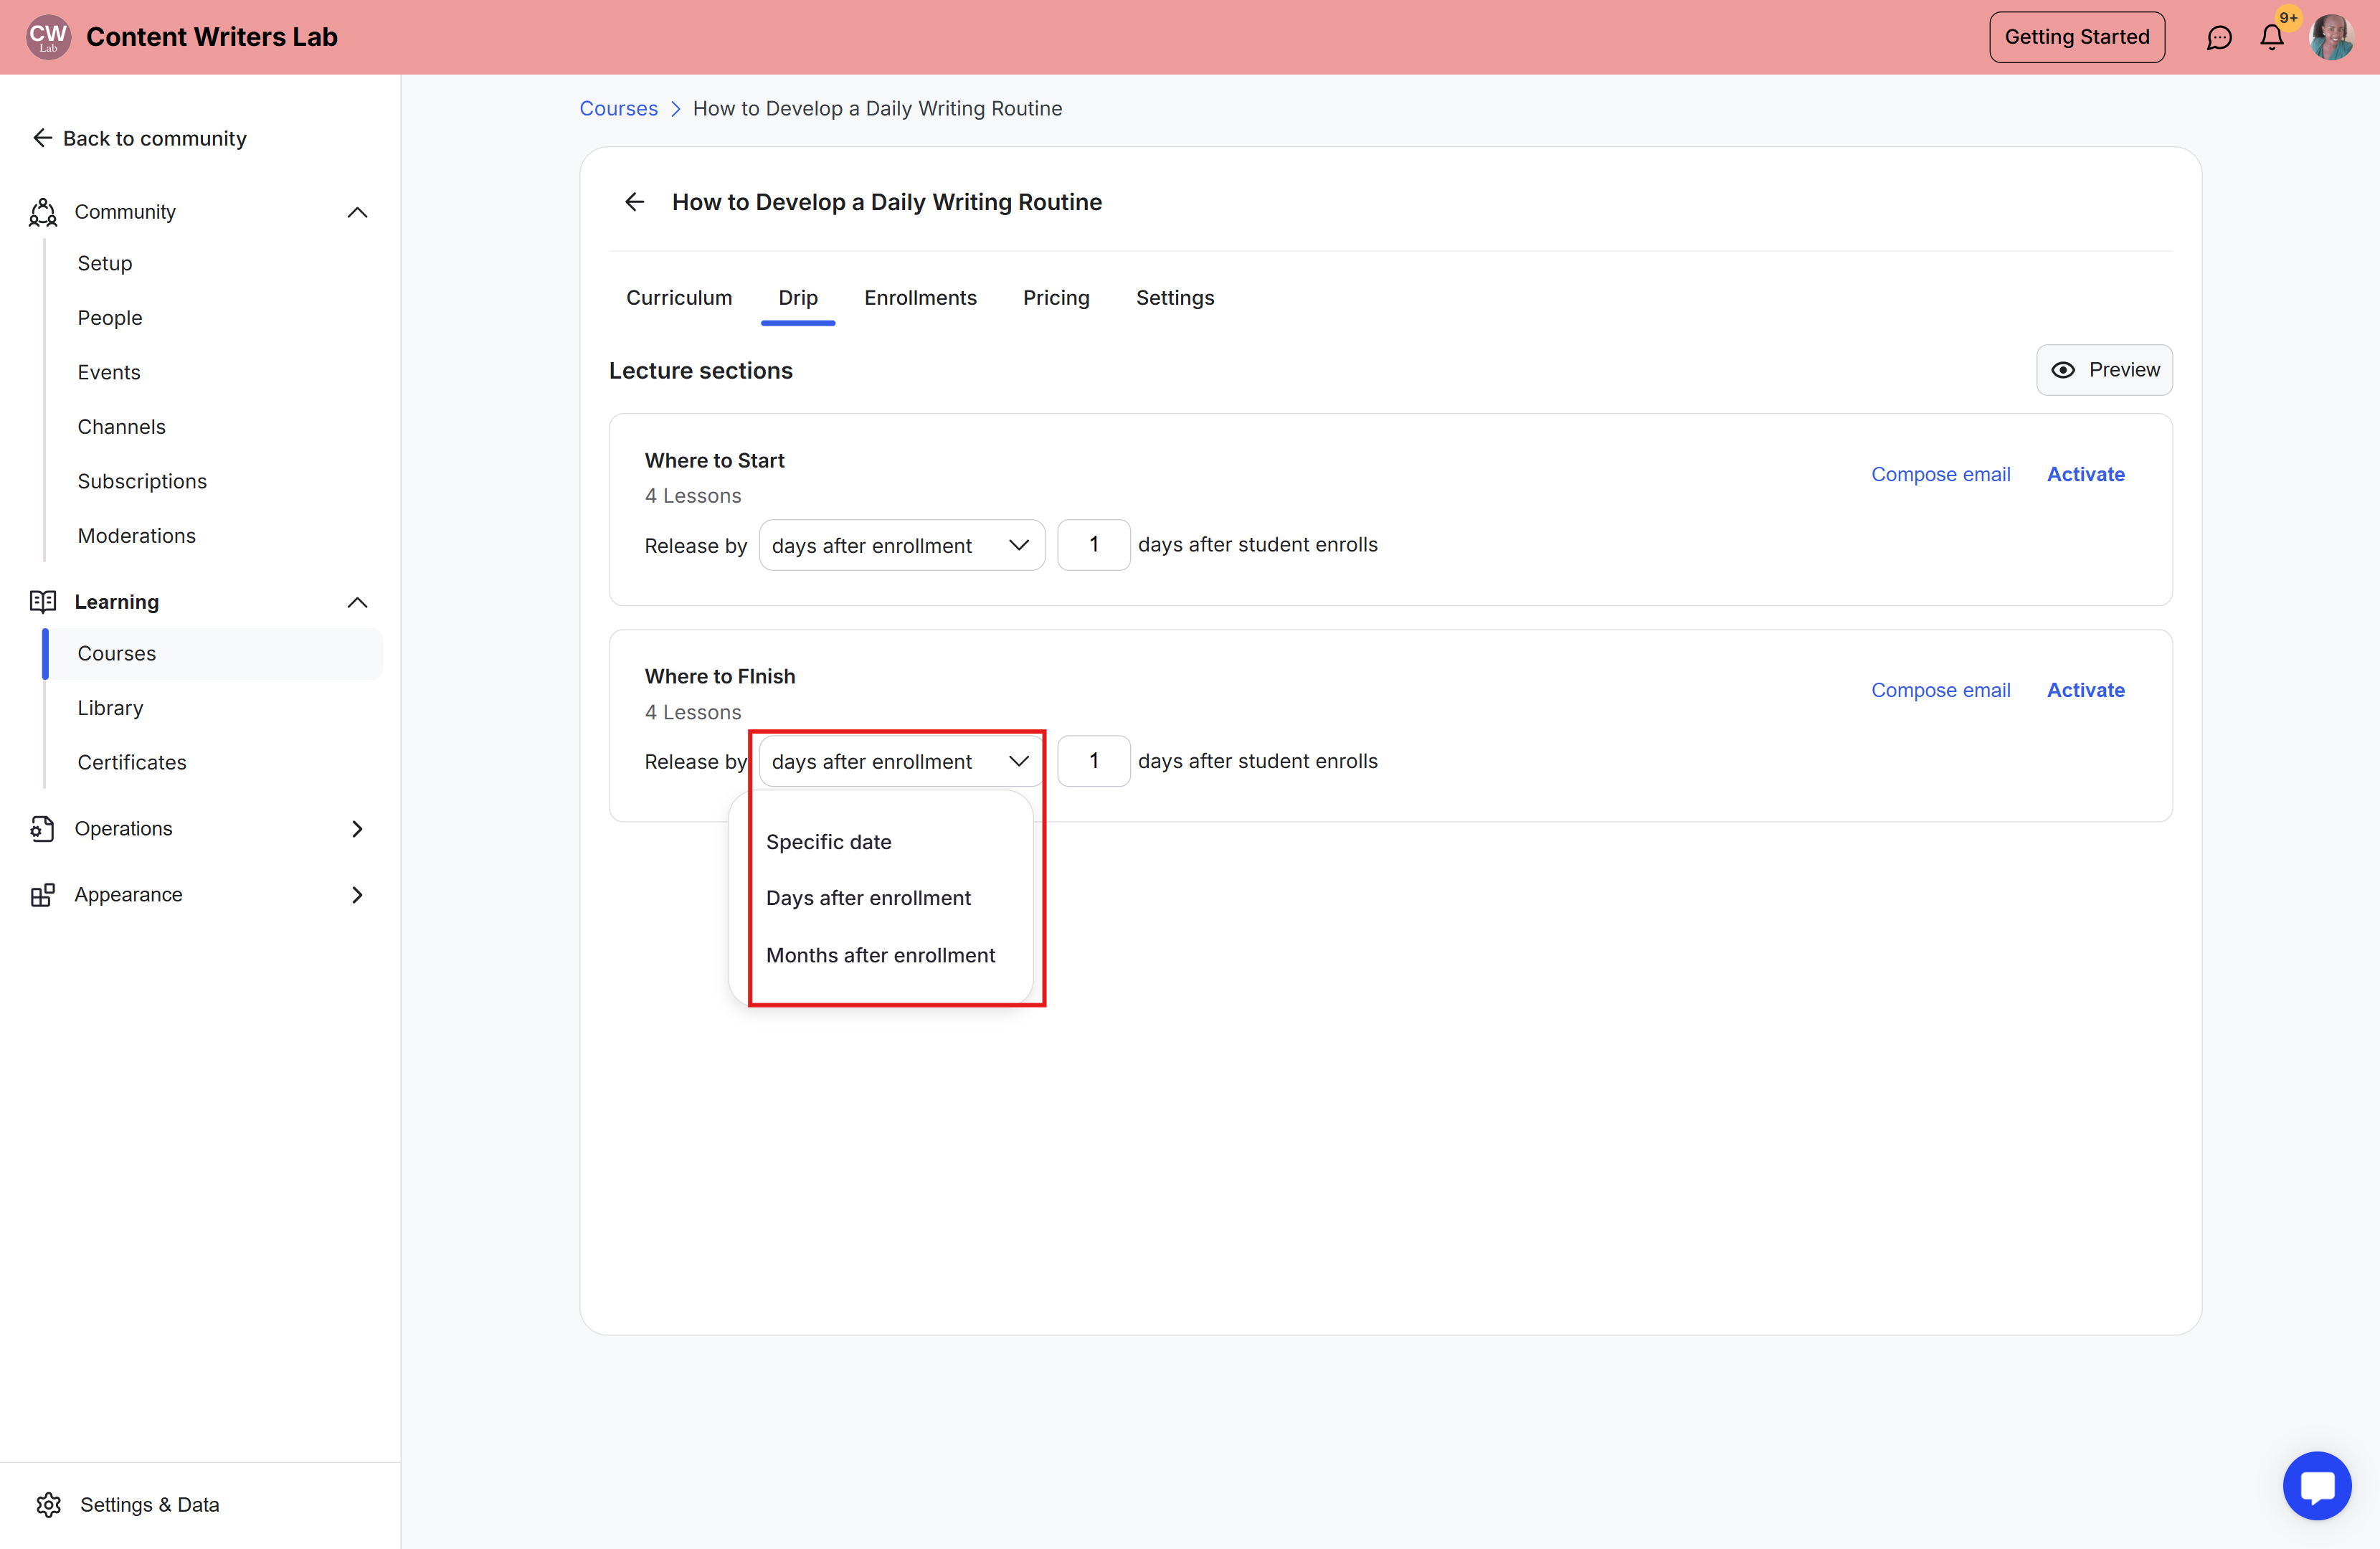The height and width of the screenshot is (1549, 2380).
Task: Click the Learning book icon
Action: pyautogui.click(x=43, y=601)
